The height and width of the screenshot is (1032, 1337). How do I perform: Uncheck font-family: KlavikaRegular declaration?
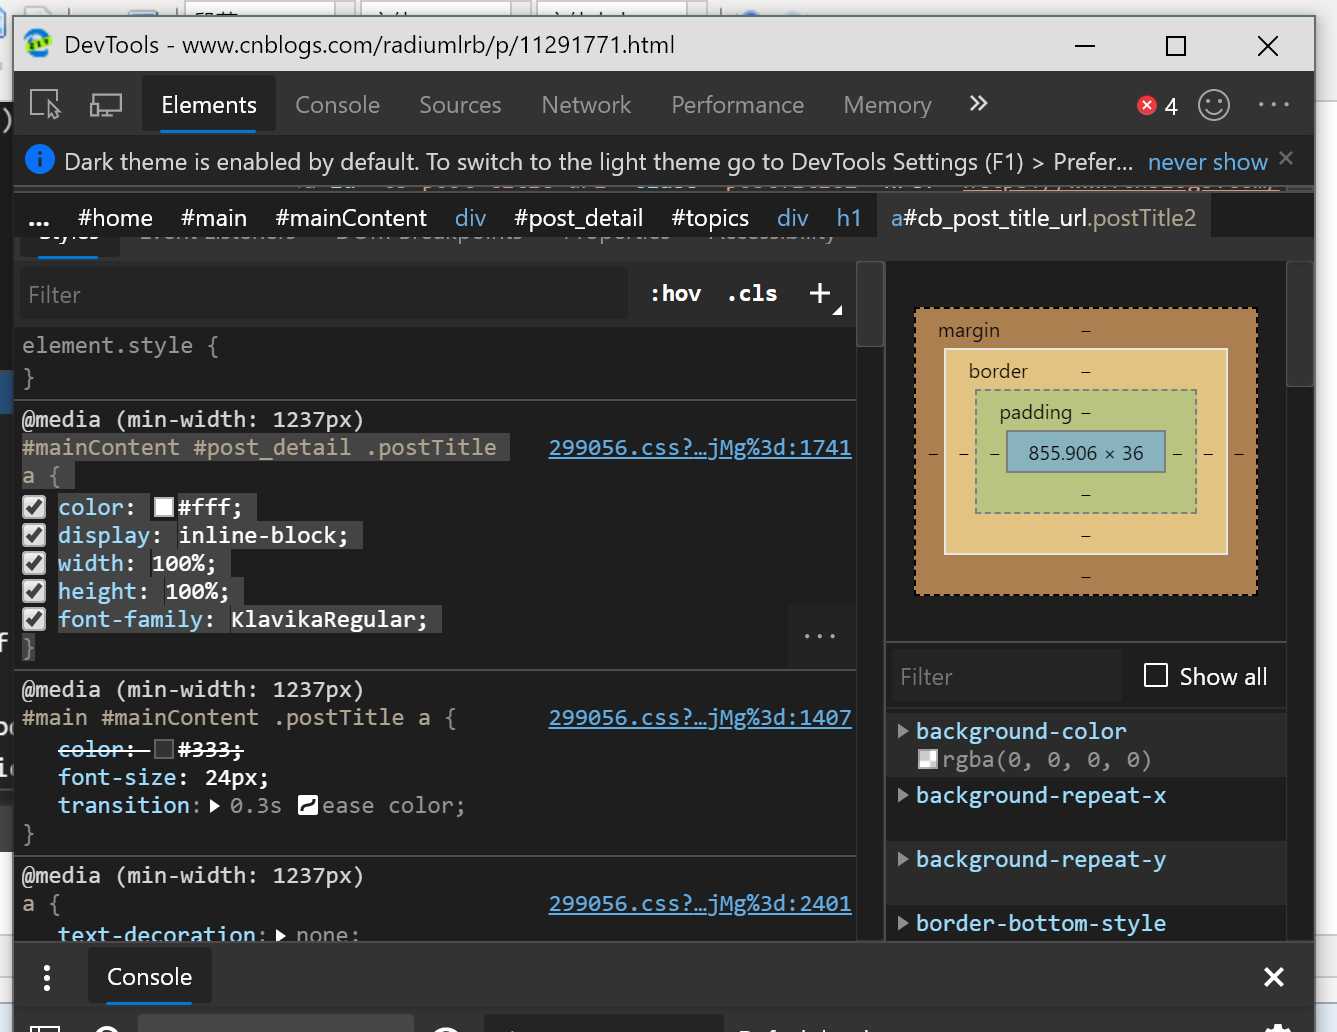(34, 619)
